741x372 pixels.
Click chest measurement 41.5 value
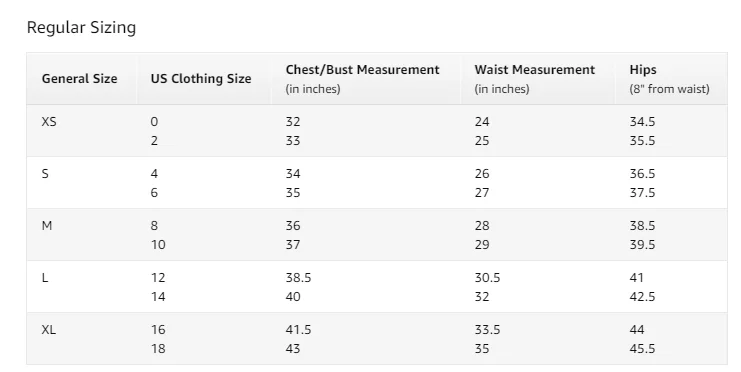[x=298, y=330]
